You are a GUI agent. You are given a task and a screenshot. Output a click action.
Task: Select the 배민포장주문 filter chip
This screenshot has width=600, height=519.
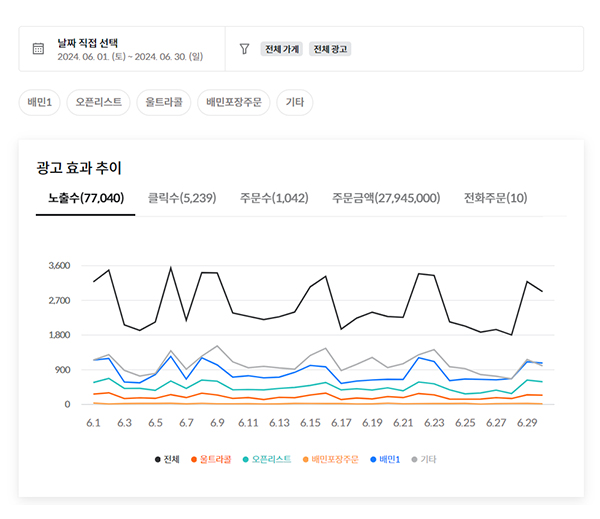(x=236, y=102)
